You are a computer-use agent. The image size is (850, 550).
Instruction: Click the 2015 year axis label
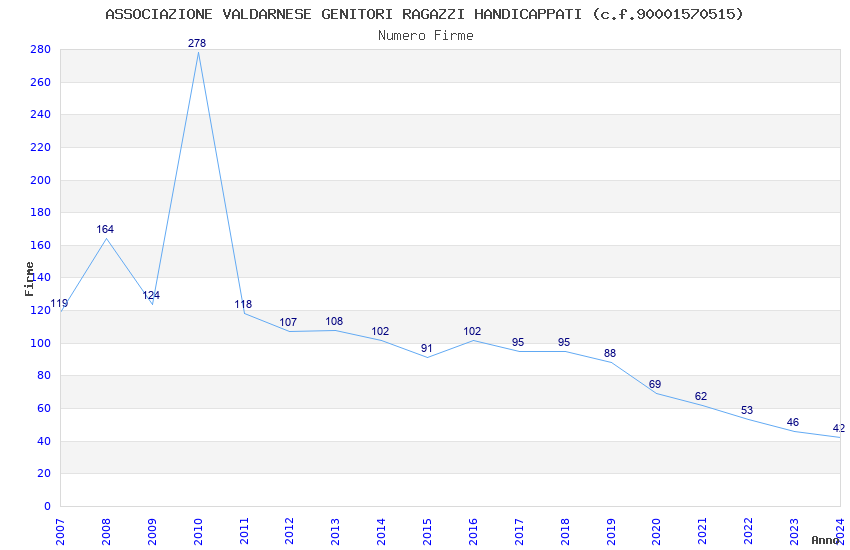(427, 532)
